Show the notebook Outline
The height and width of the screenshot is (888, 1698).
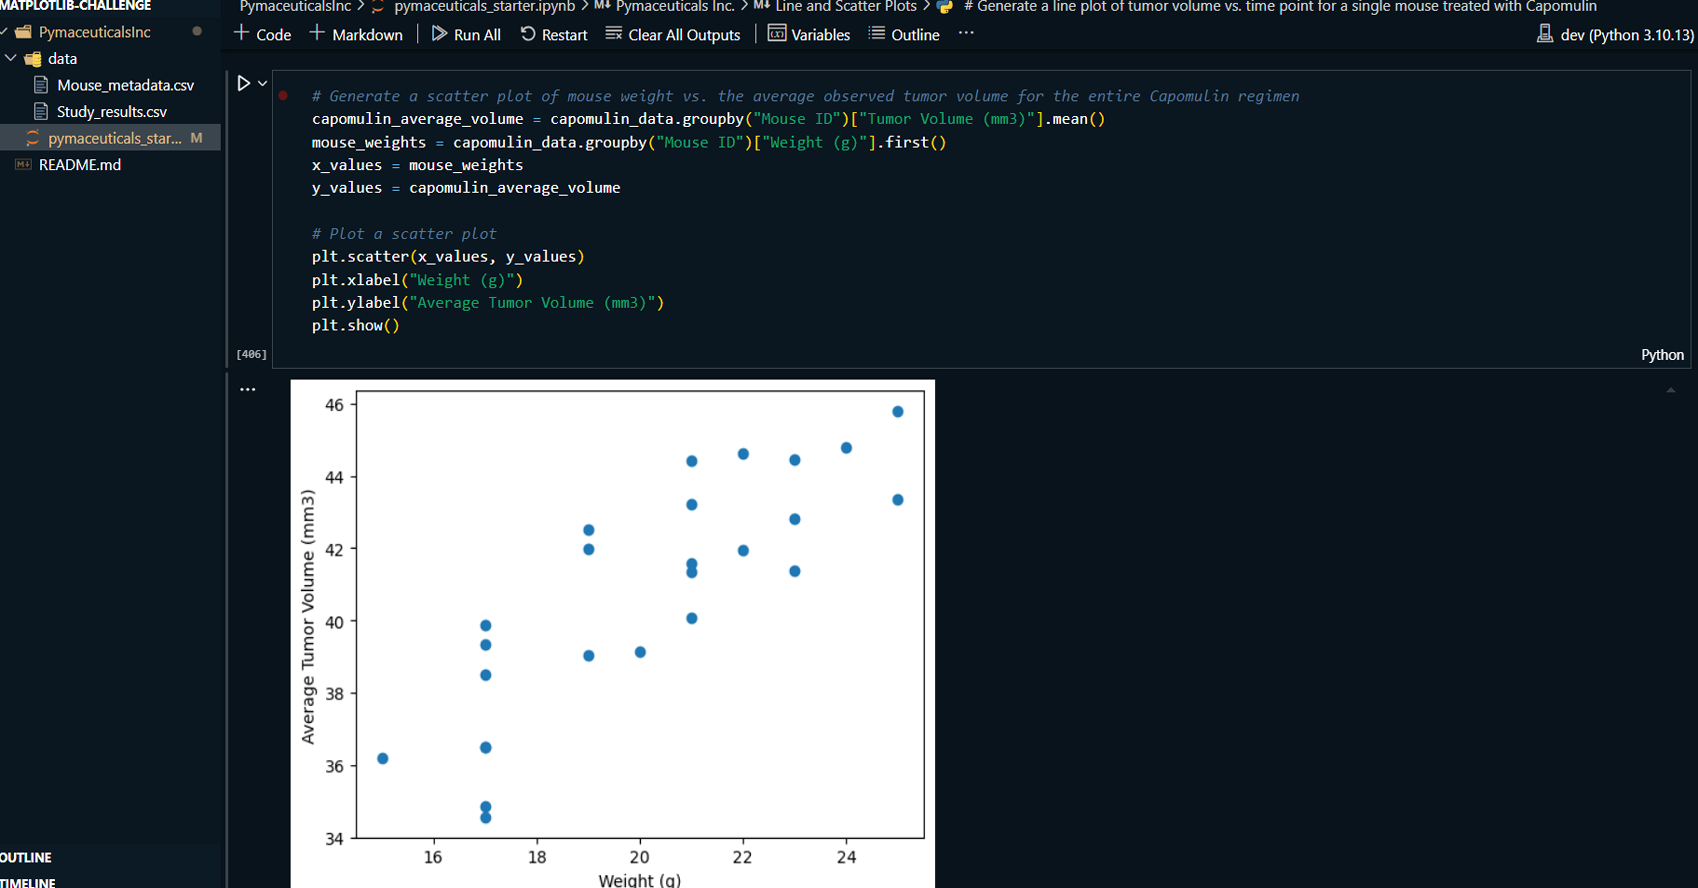(x=904, y=34)
